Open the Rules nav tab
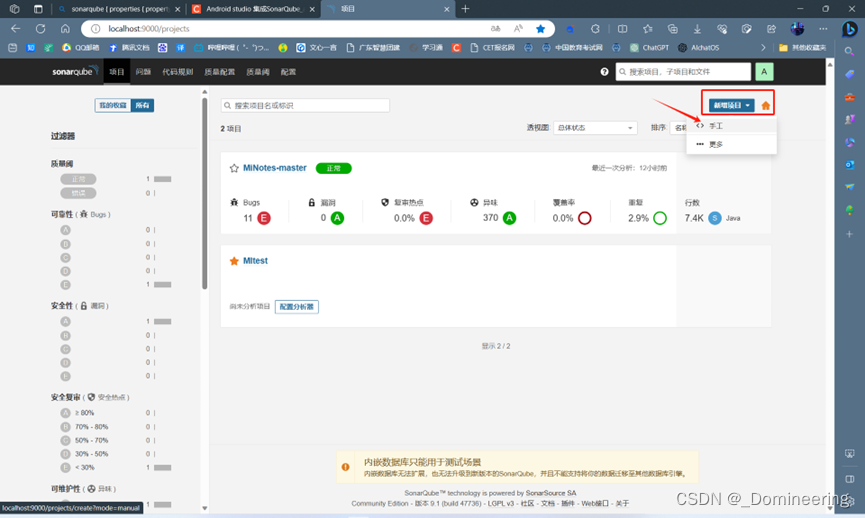Screen dimensions: 865x518 coord(178,72)
